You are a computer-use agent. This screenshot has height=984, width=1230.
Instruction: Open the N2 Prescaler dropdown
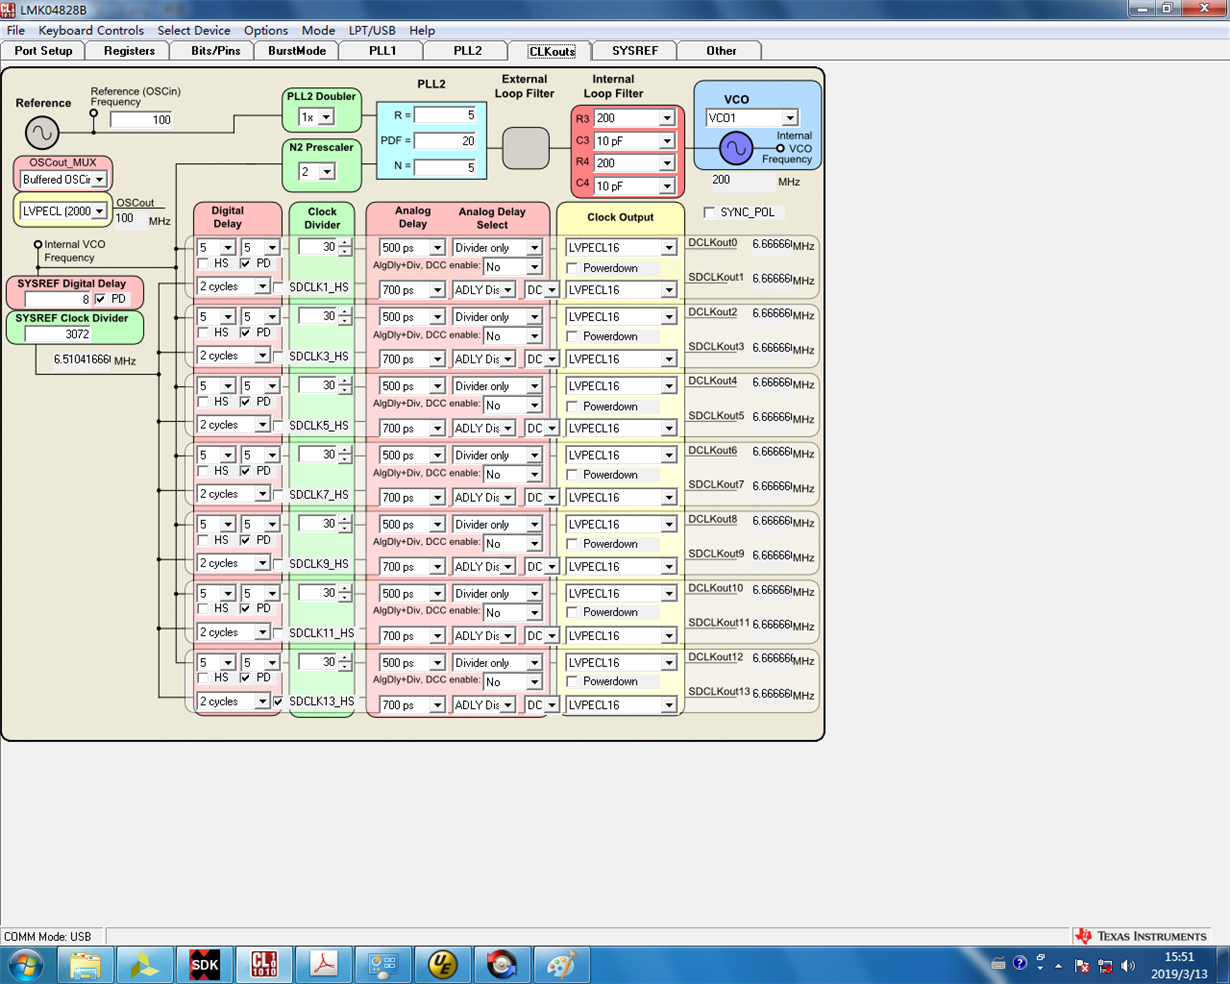(x=326, y=172)
